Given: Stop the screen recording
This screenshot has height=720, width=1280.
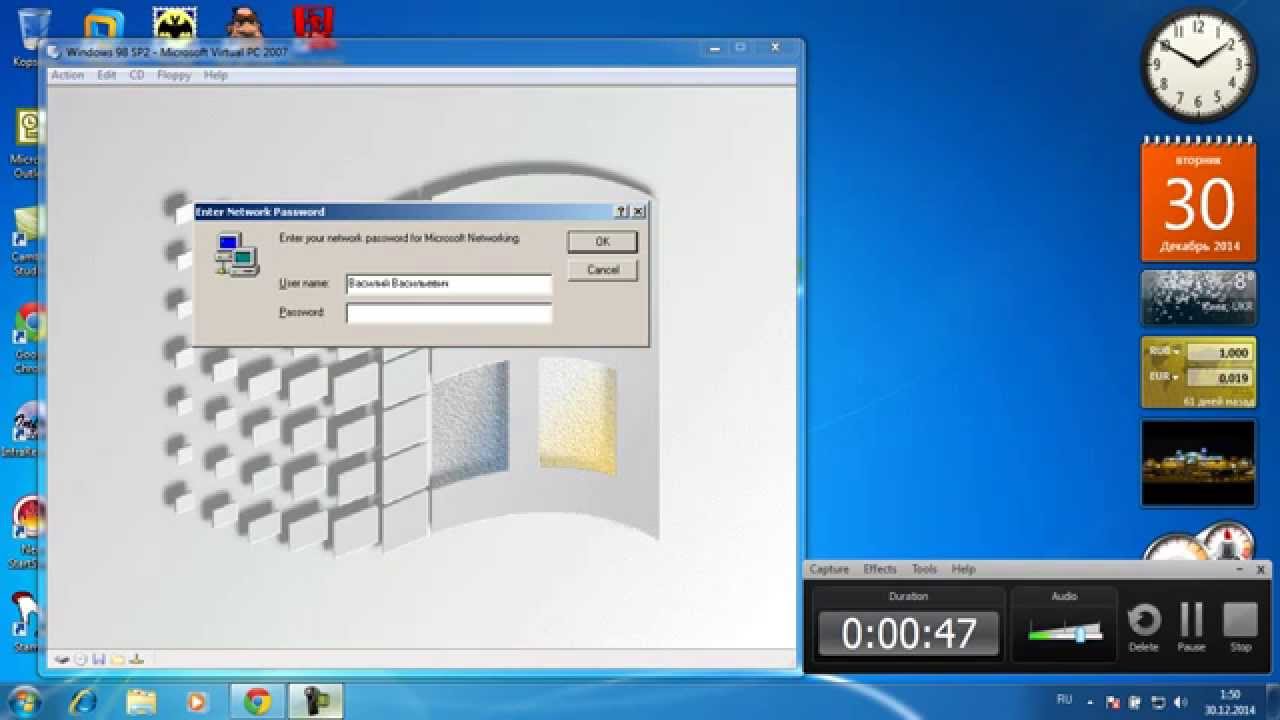Looking at the screenshot, I should point(1240,627).
